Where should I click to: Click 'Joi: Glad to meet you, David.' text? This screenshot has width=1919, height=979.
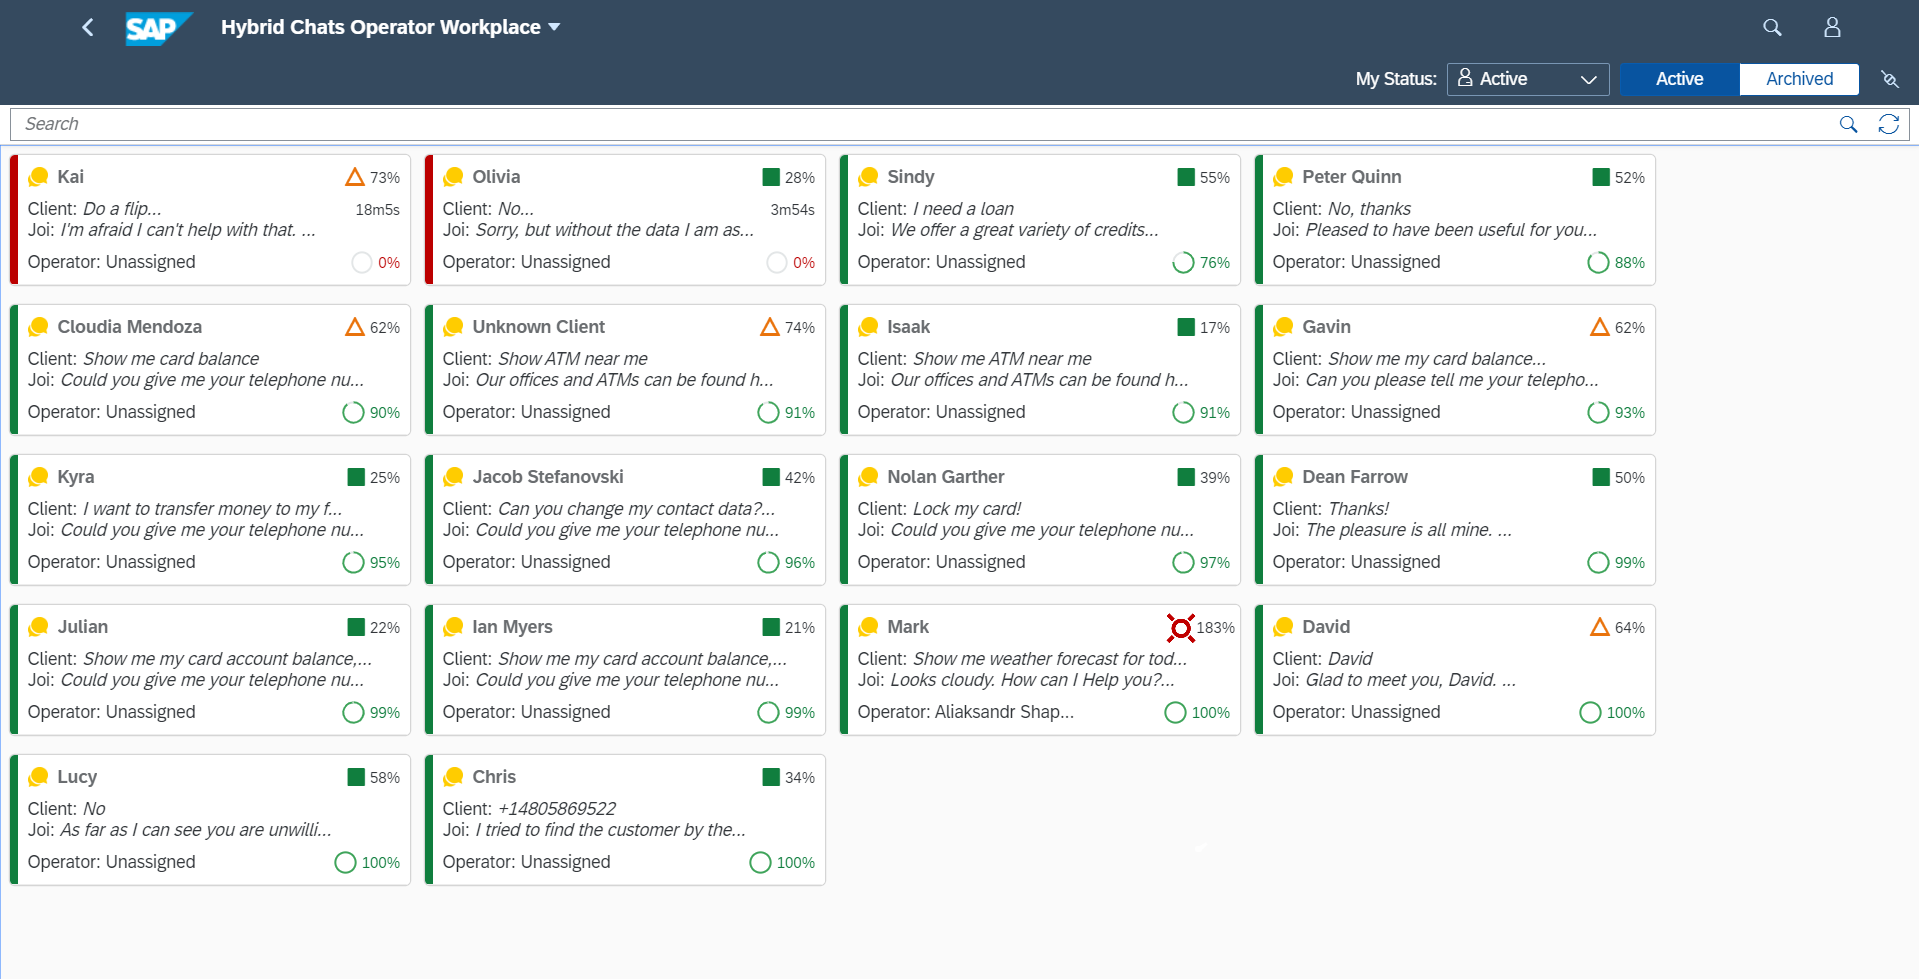point(1394,680)
